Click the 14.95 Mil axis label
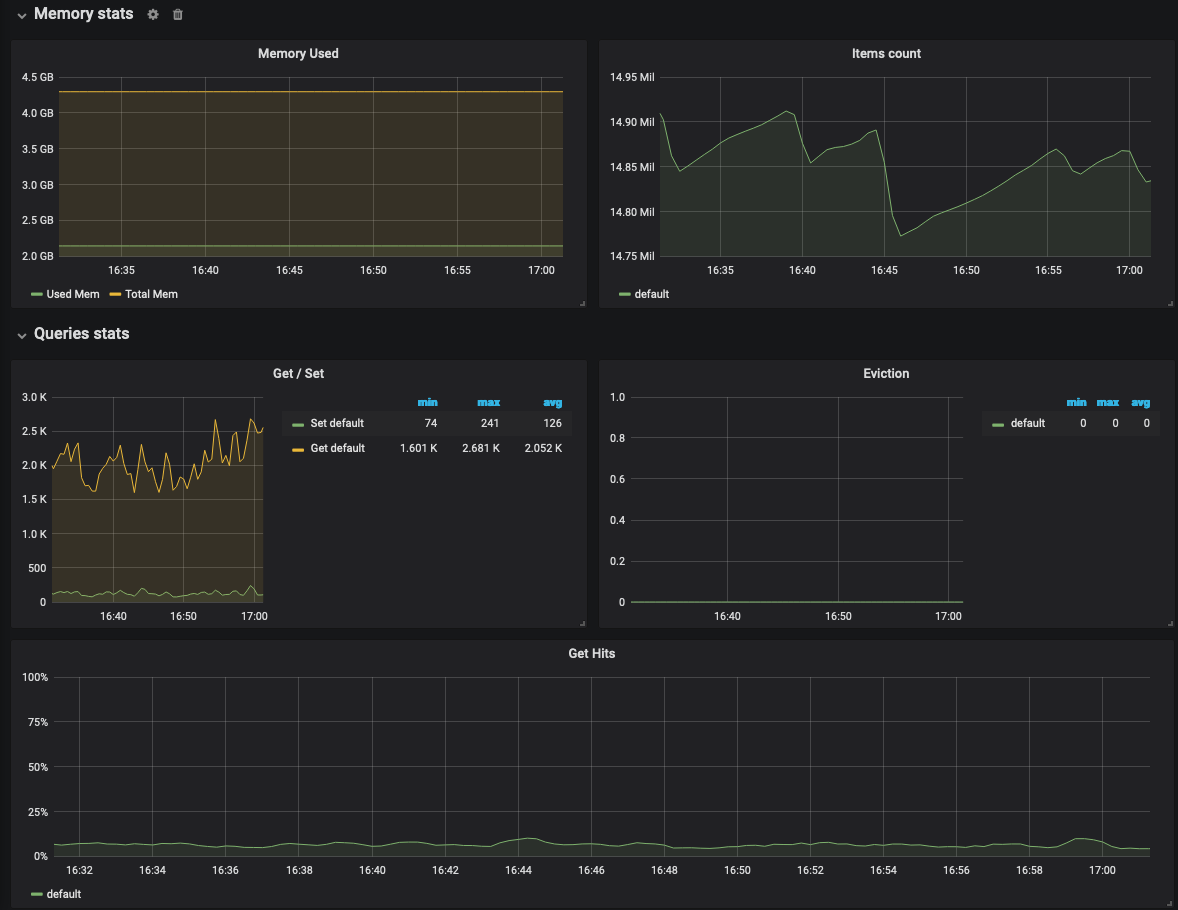The height and width of the screenshot is (910, 1178). [x=632, y=77]
